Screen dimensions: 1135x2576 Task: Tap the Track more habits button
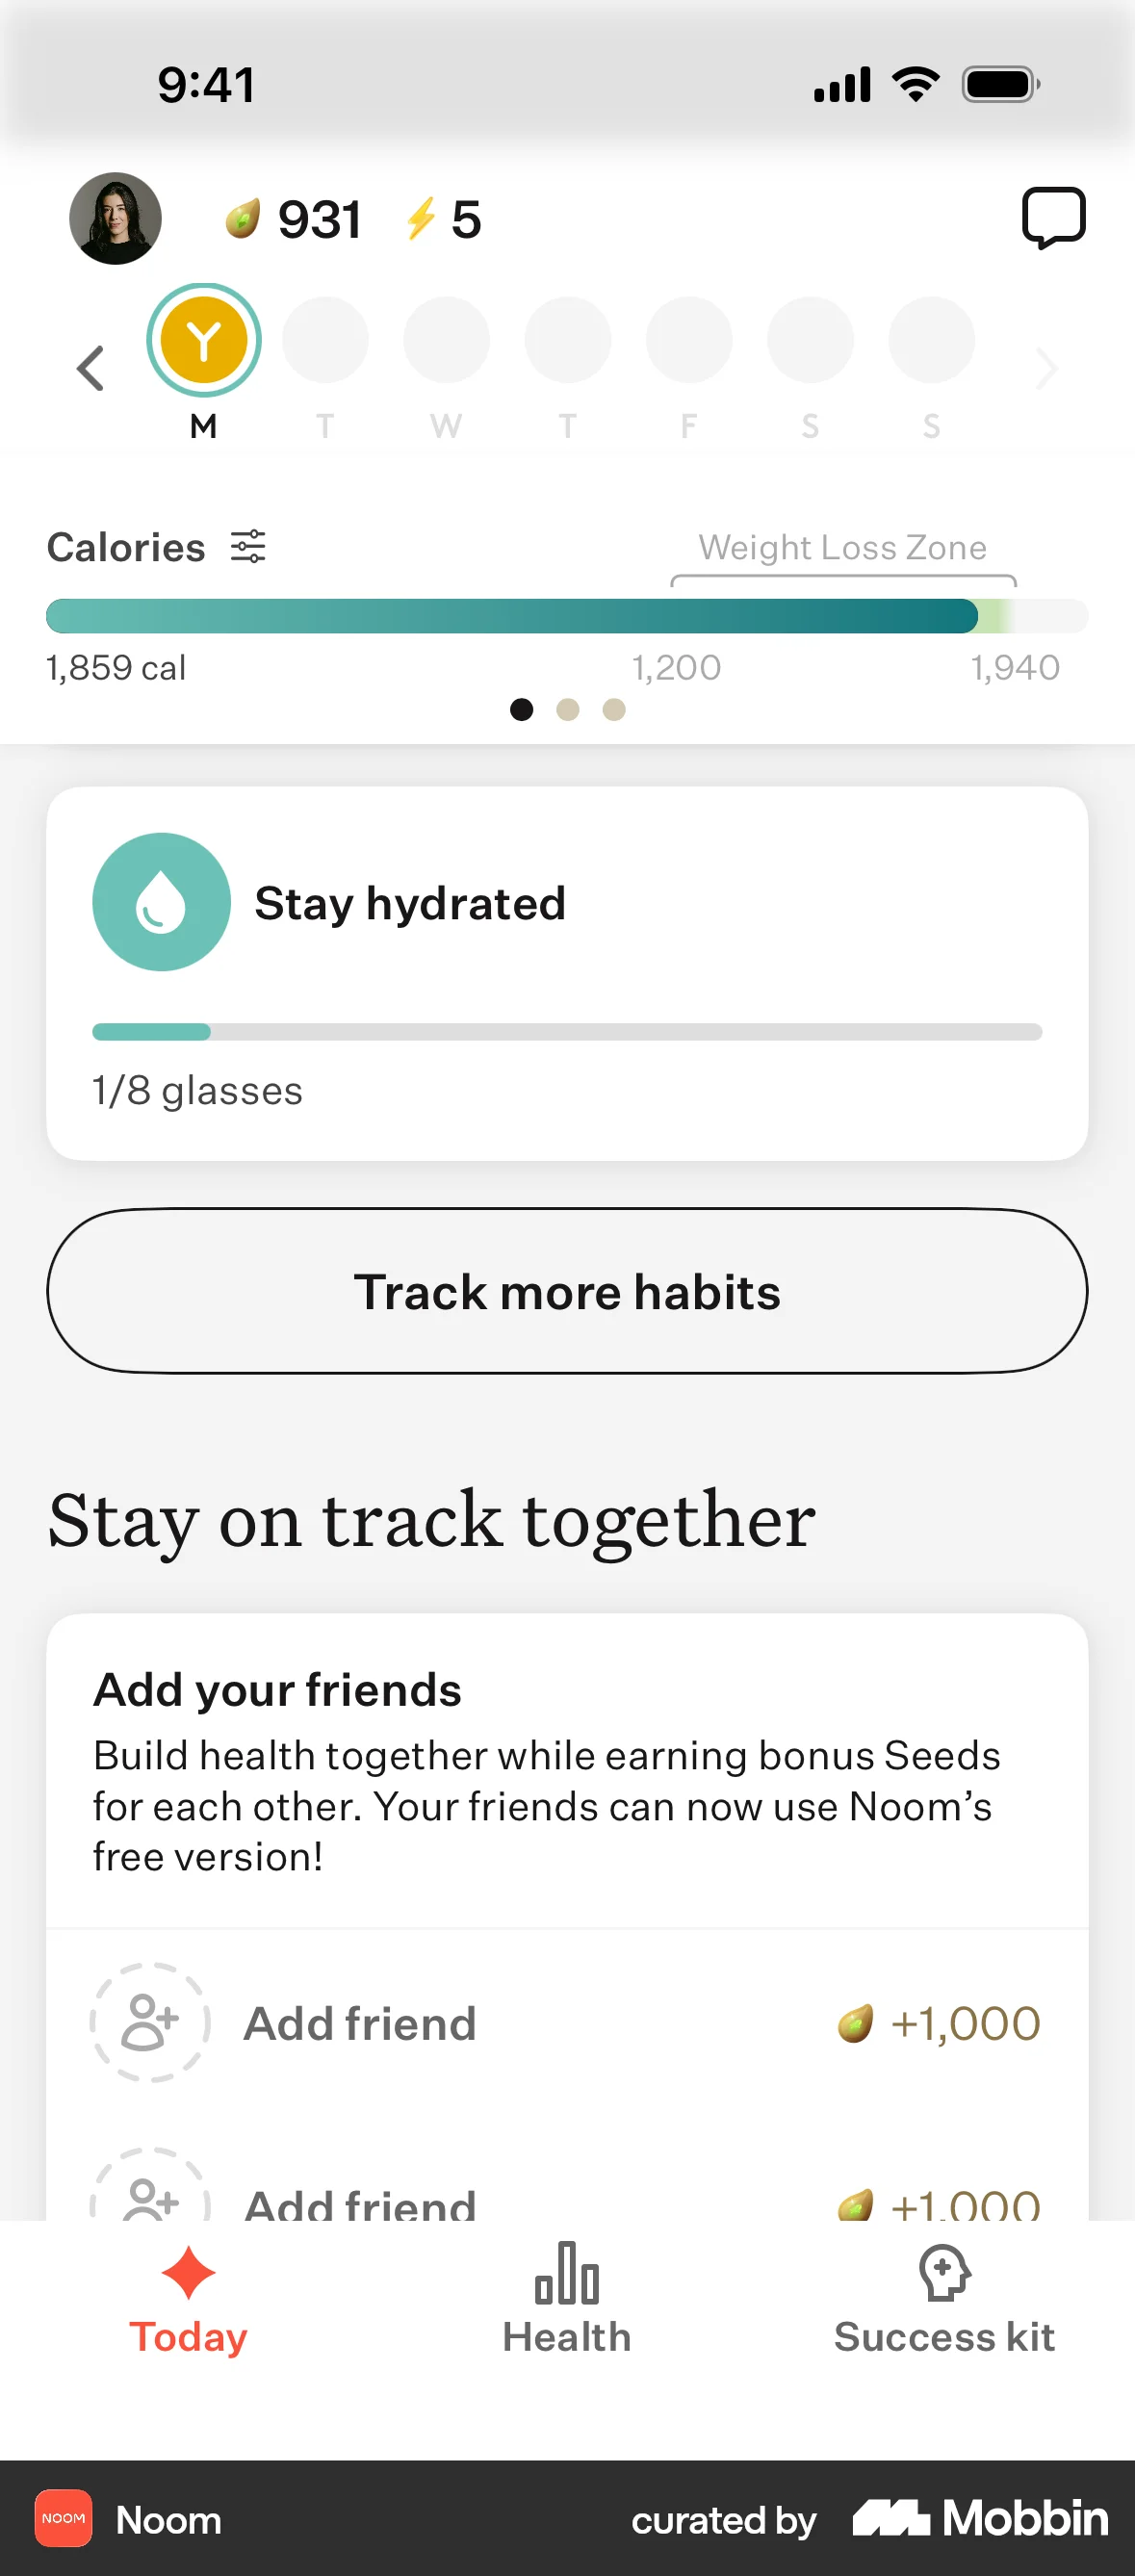567,1291
